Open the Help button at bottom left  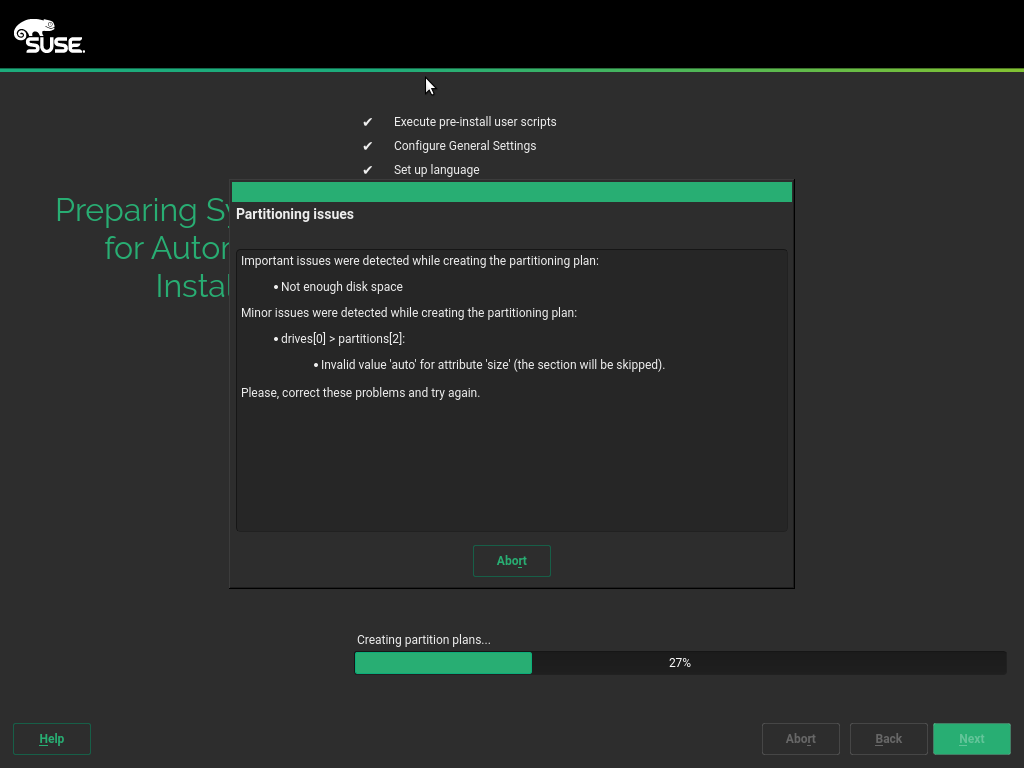(52, 739)
